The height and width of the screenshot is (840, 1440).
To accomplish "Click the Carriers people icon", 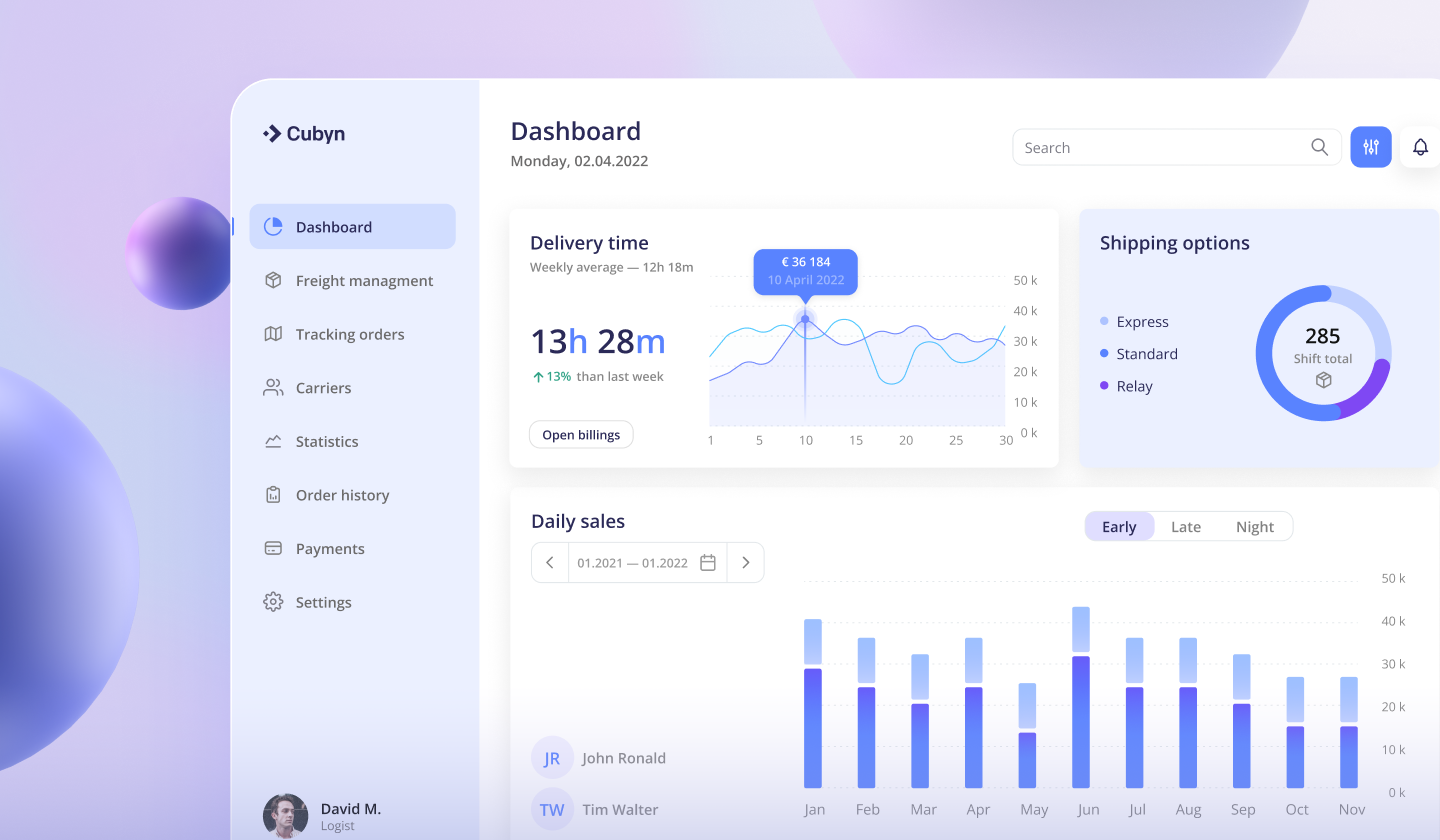I will coord(273,388).
